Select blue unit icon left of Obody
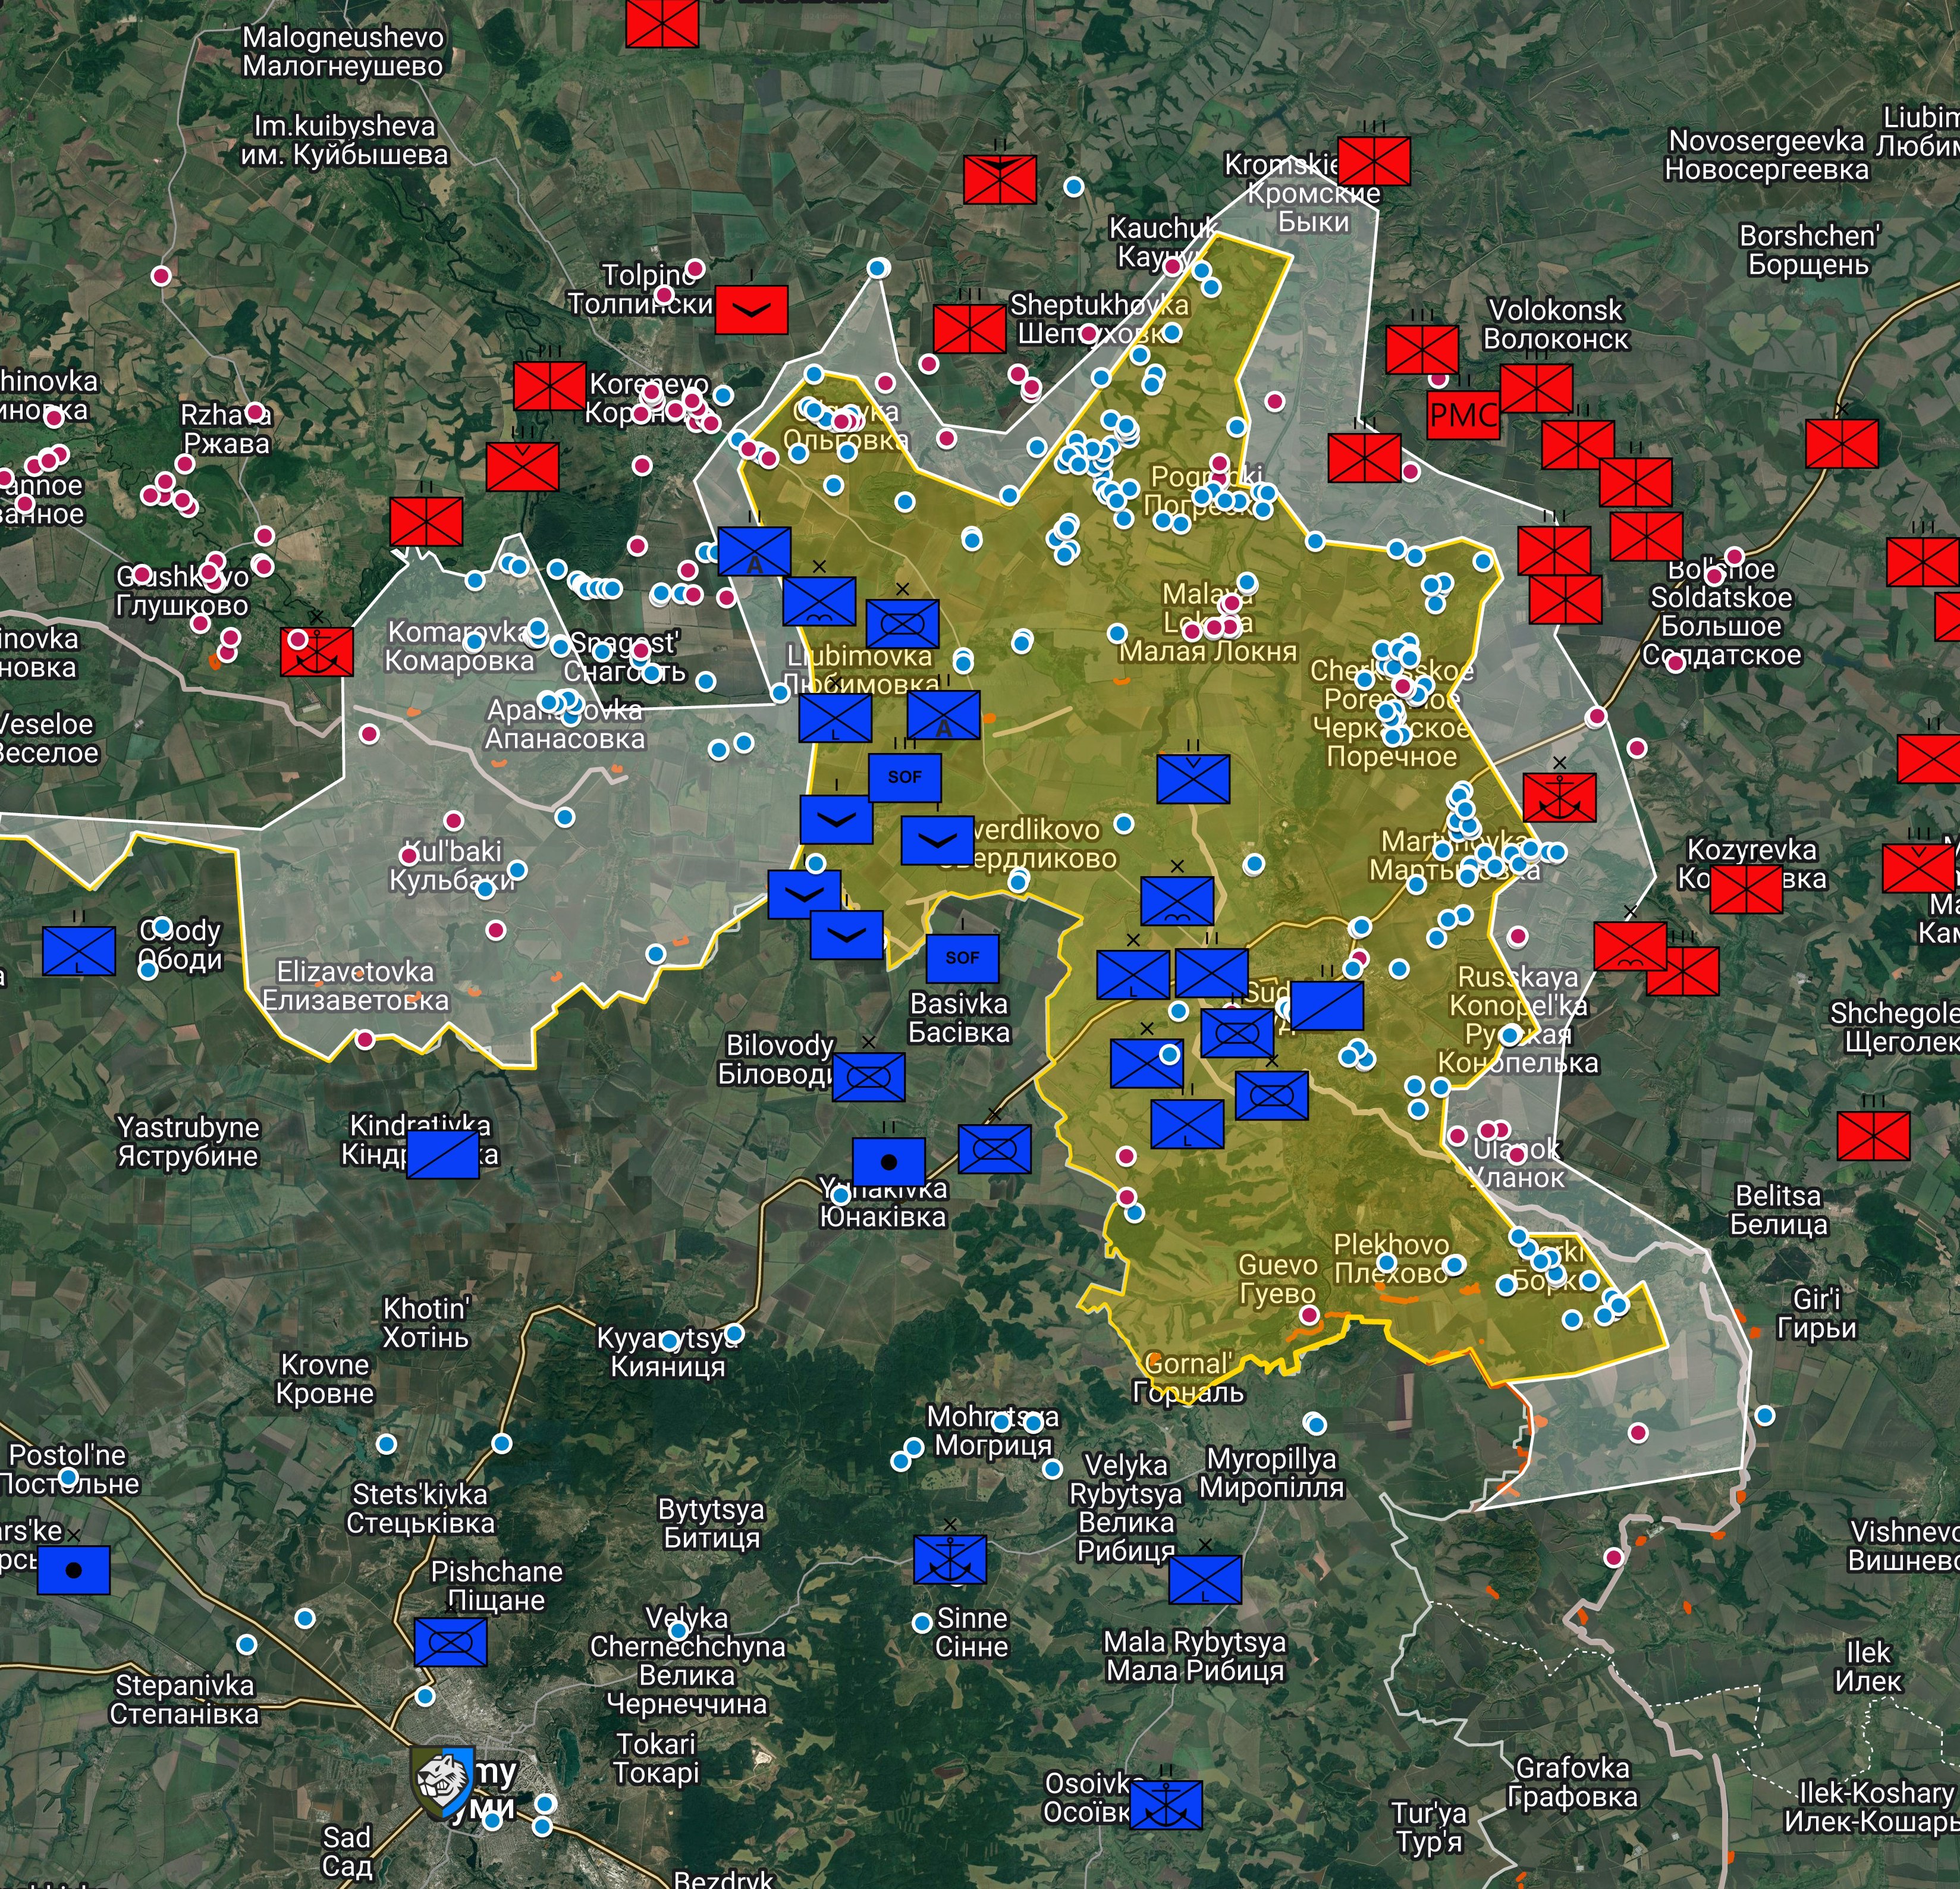This screenshot has height=1889, width=1960. click(79, 951)
